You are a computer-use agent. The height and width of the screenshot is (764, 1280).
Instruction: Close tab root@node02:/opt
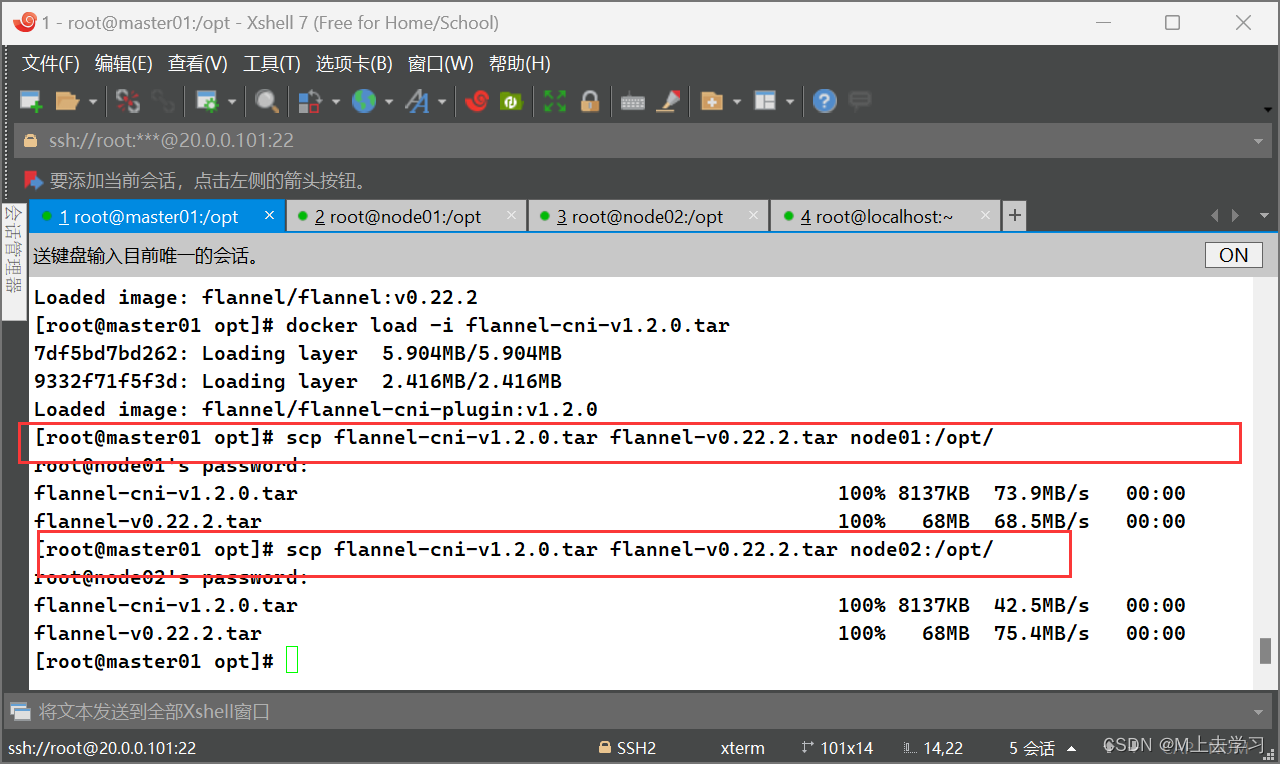tap(754, 215)
